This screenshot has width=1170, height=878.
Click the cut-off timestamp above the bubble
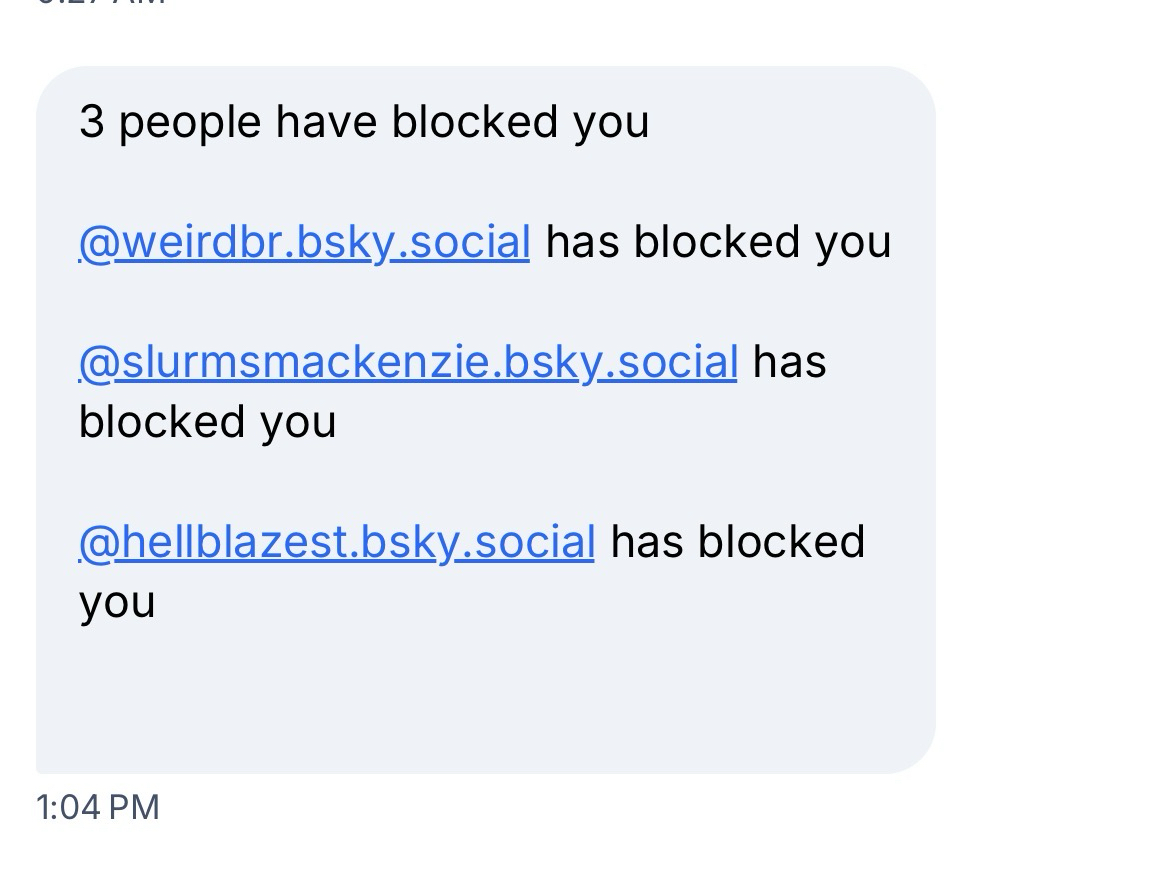click(x=100, y=3)
